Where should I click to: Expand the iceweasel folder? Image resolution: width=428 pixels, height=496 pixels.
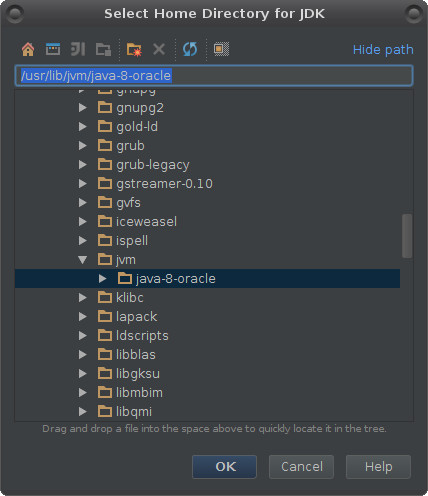(83, 222)
